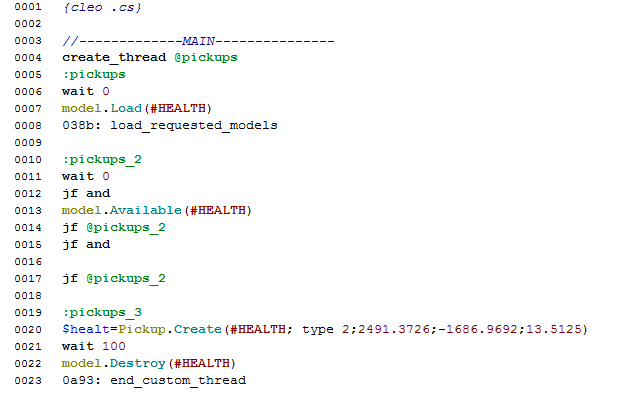Click line number 0016
The image size is (630, 420).
tap(28, 262)
